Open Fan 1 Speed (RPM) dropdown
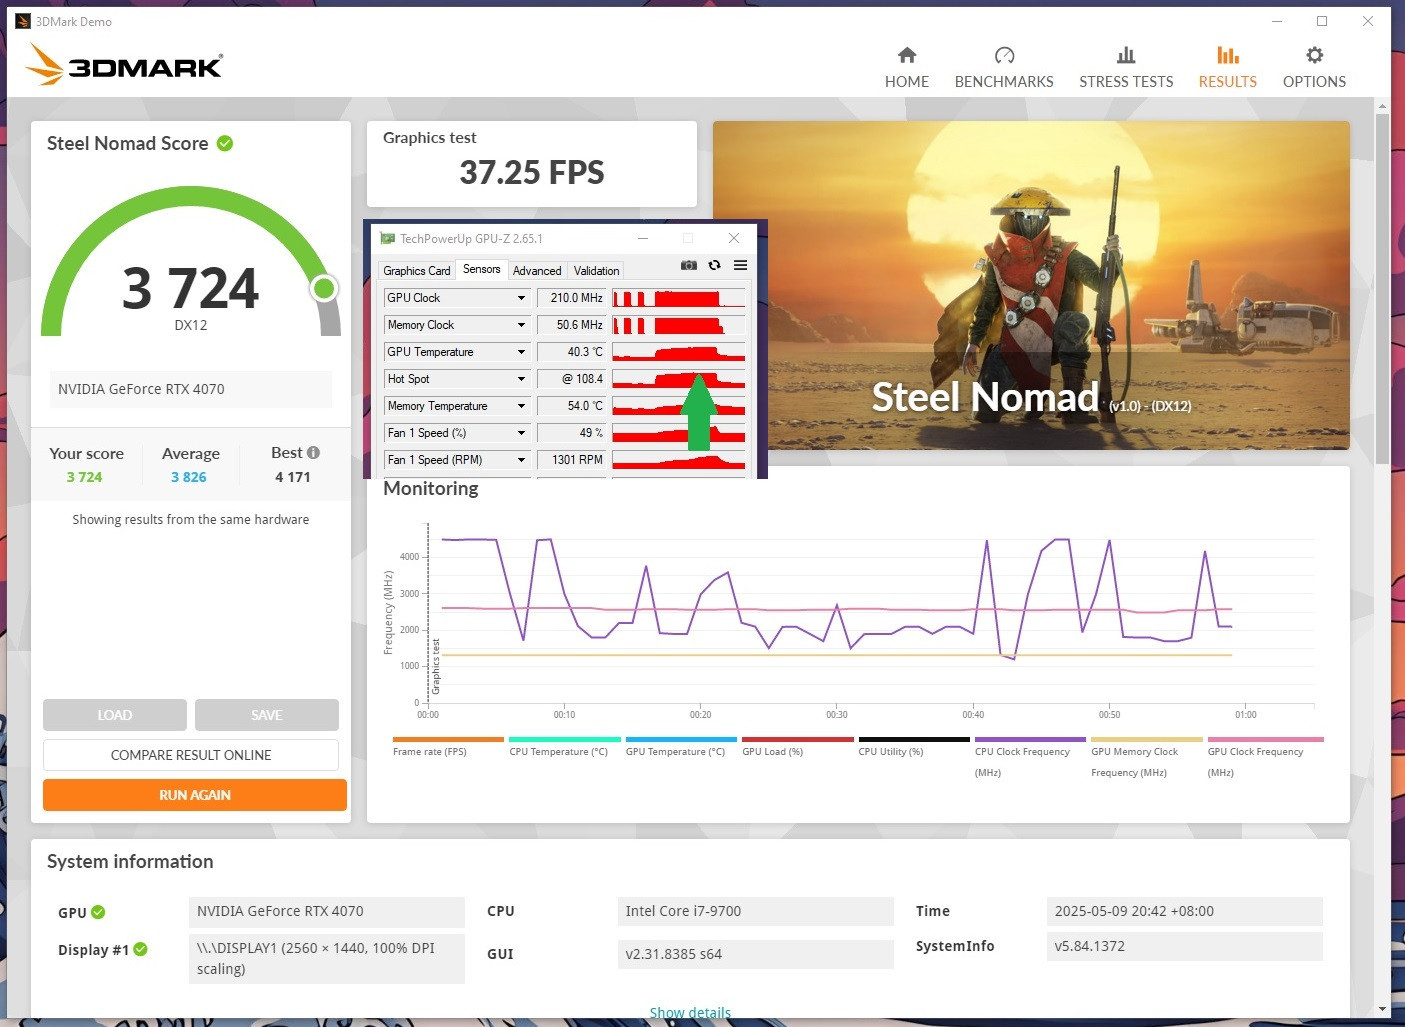This screenshot has width=1405, height=1027. pyautogui.click(x=521, y=460)
